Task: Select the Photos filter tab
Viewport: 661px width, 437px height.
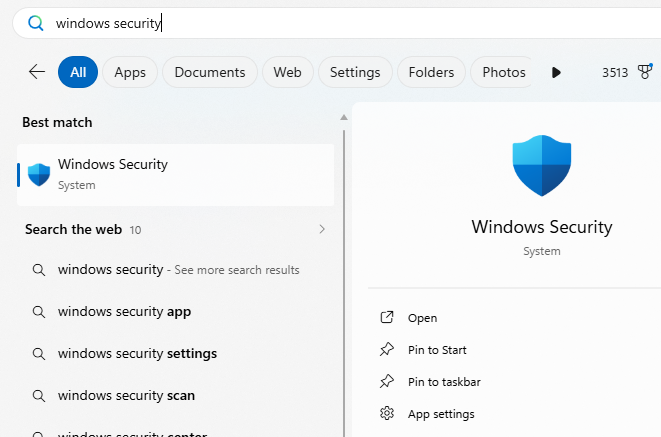Action: click(x=504, y=72)
